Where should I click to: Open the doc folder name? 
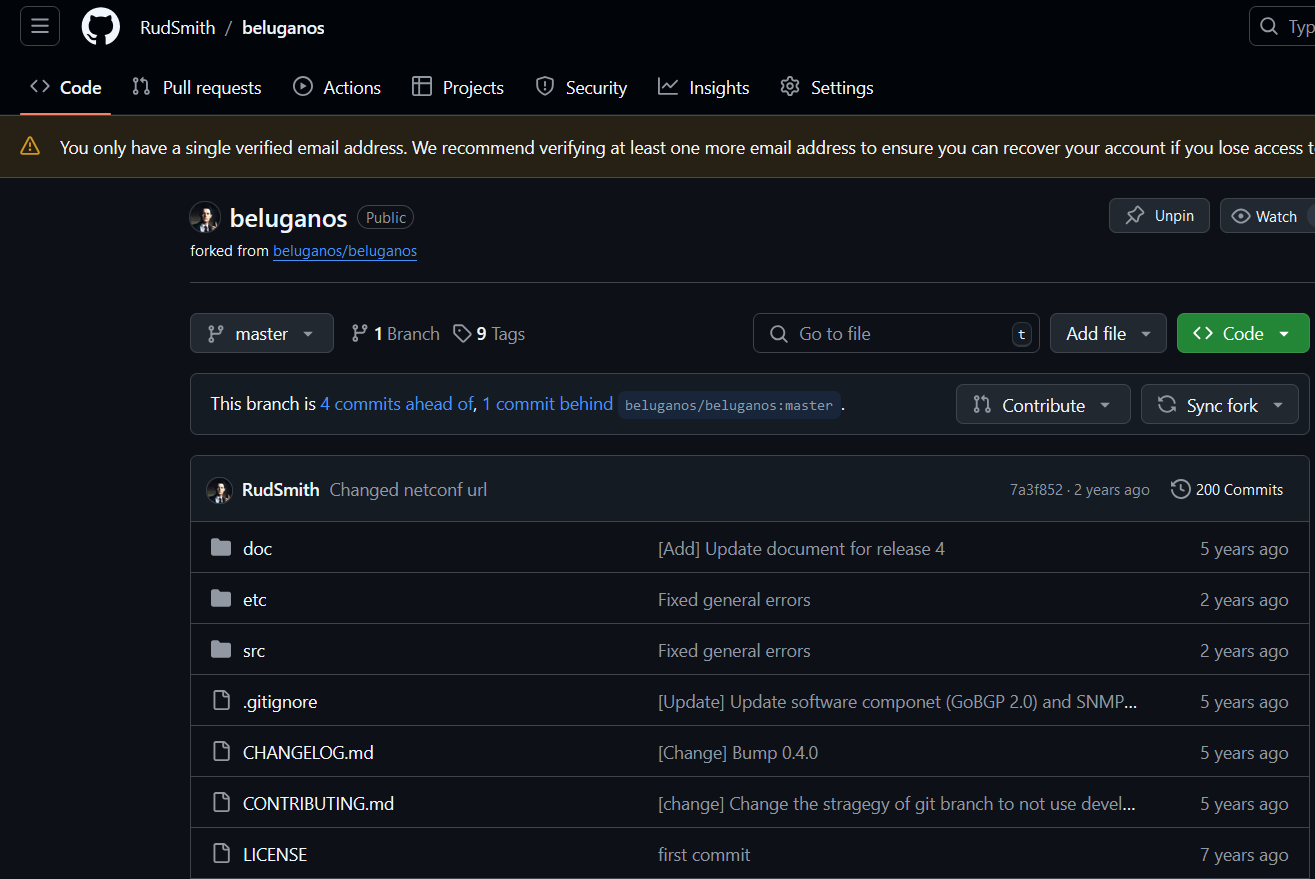point(257,549)
